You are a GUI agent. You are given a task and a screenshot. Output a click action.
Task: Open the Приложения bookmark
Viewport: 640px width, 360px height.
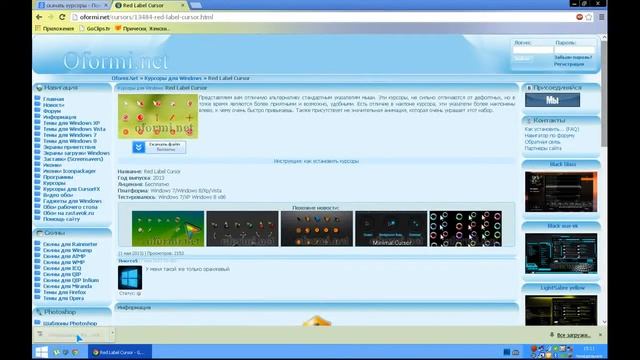[55, 29]
